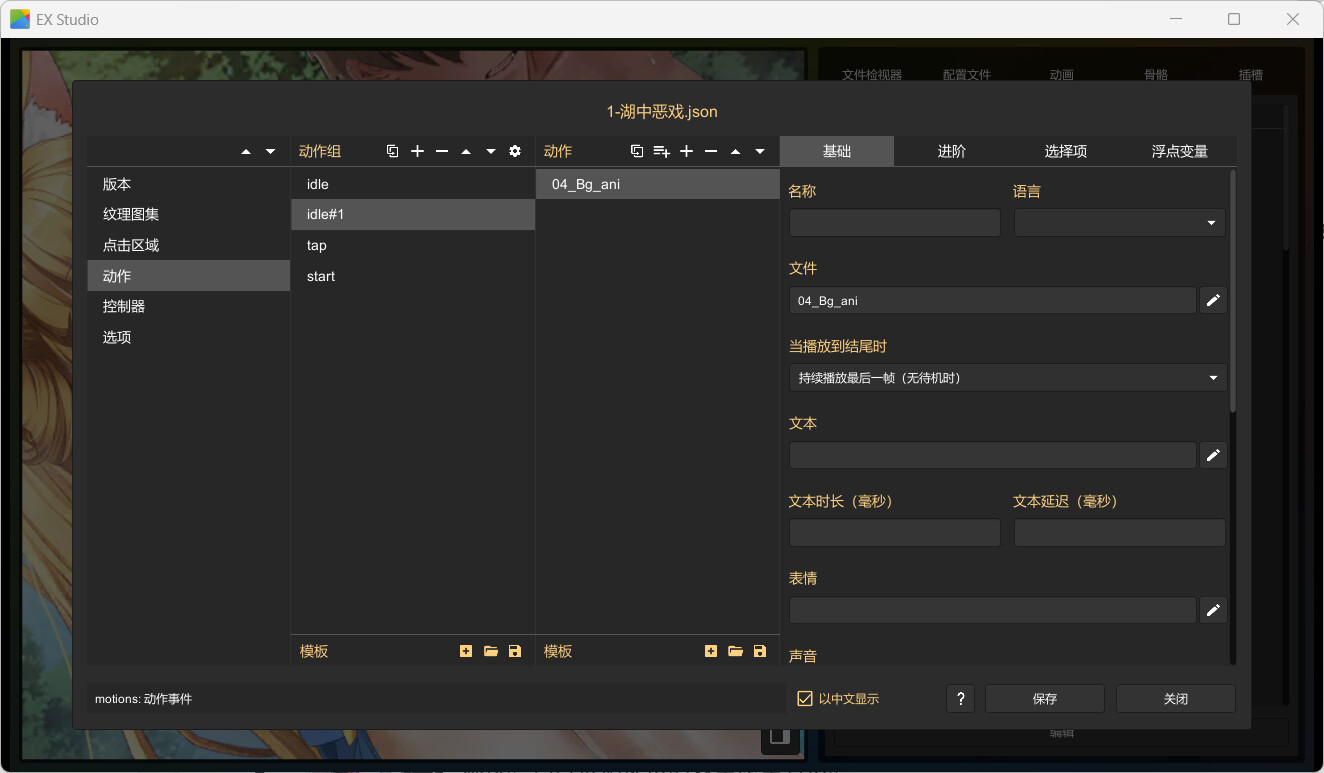Open the 语言 dropdown

(1120, 223)
